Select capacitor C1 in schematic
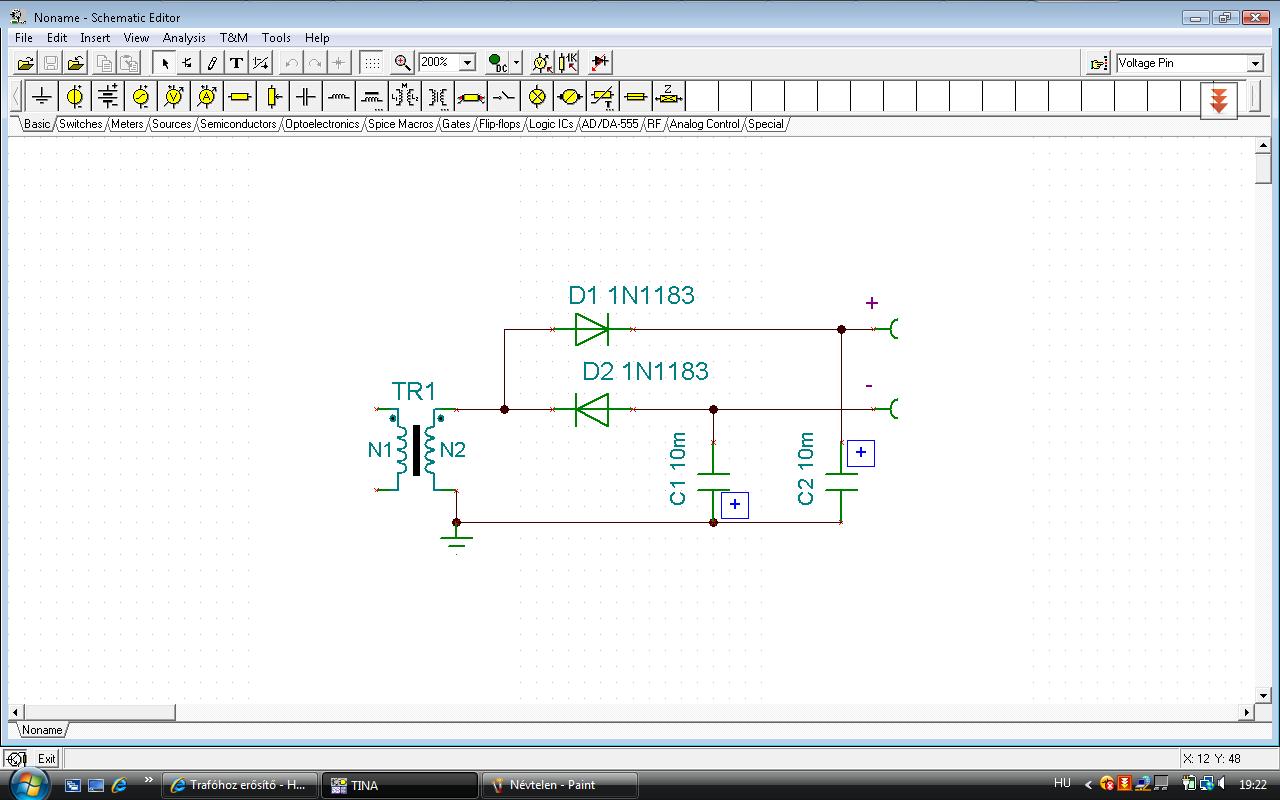 (x=713, y=481)
